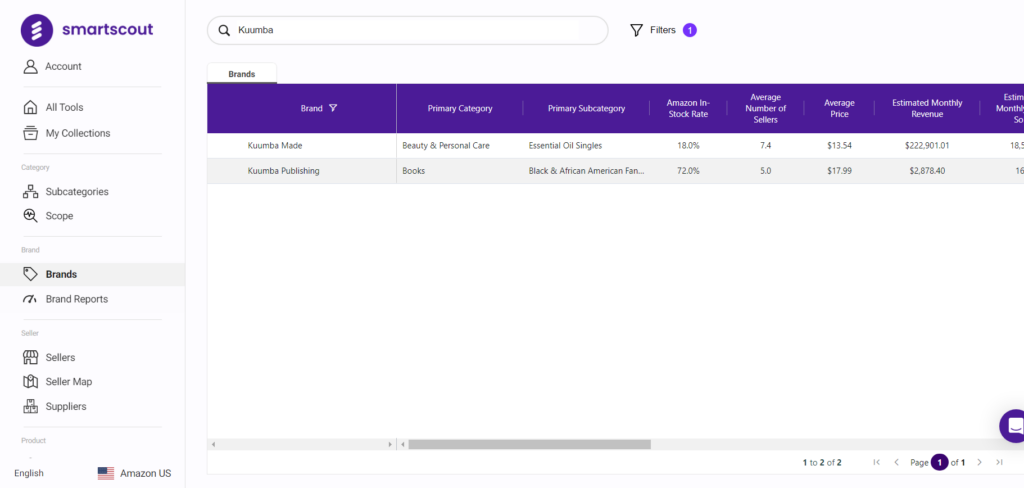The height and width of the screenshot is (488, 1024).
Task: Go to next page arrow
Action: click(x=979, y=463)
